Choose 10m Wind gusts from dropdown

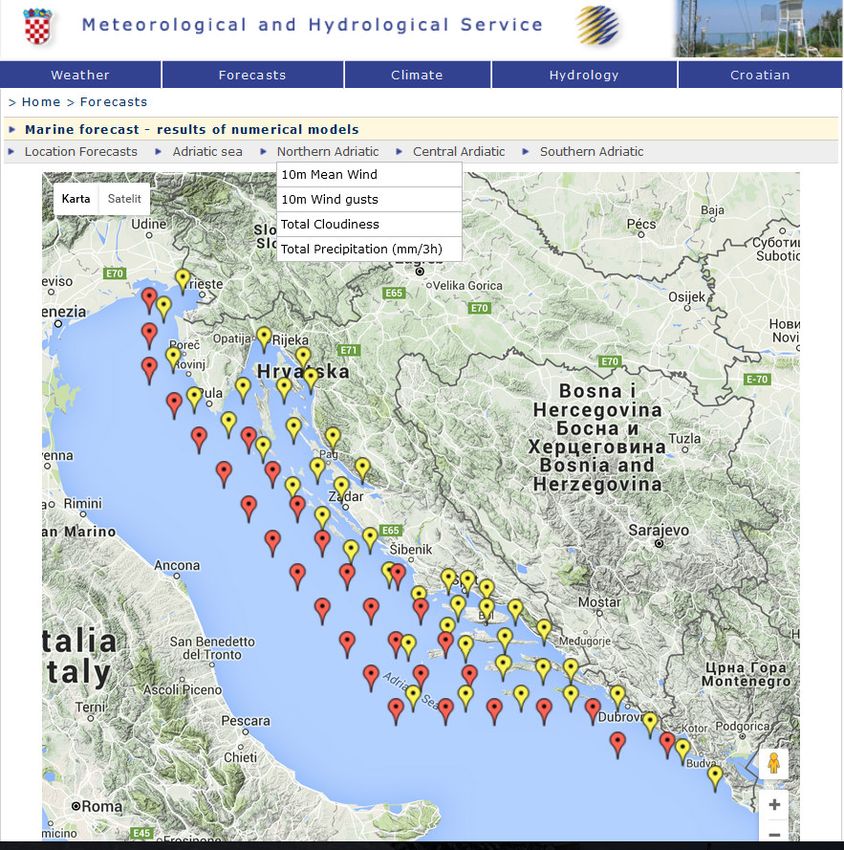[x=329, y=200]
